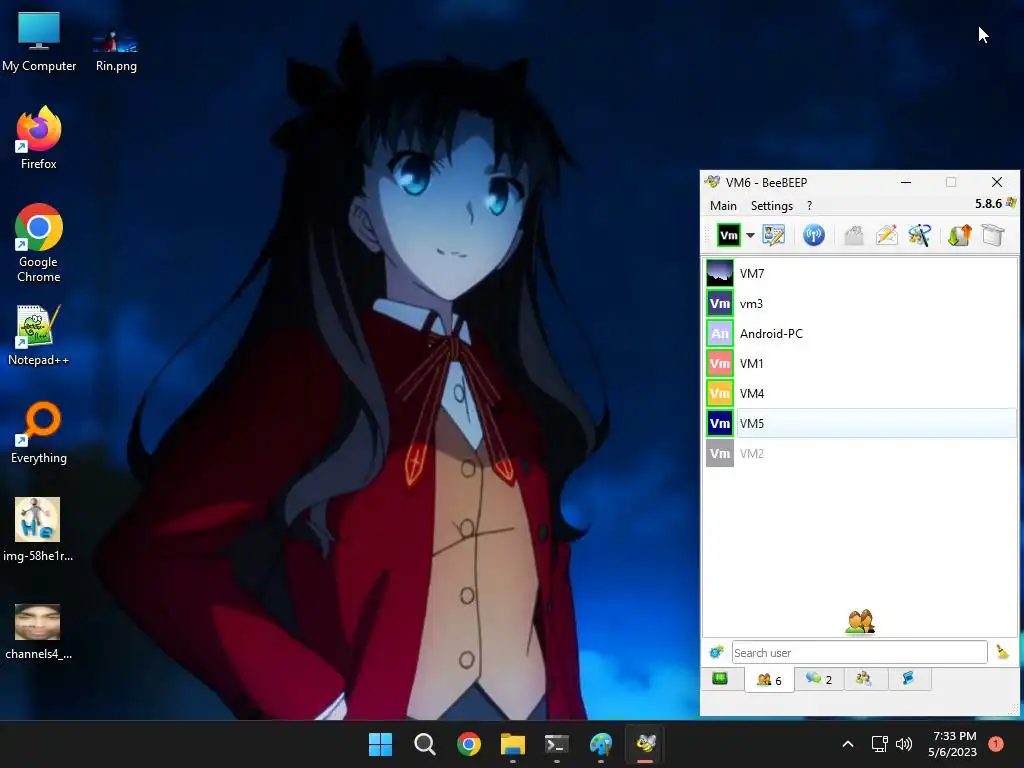Select the Firefox desktop shortcut
The width and height of the screenshot is (1024, 768).
pyautogui.click(x=39, y=138)
